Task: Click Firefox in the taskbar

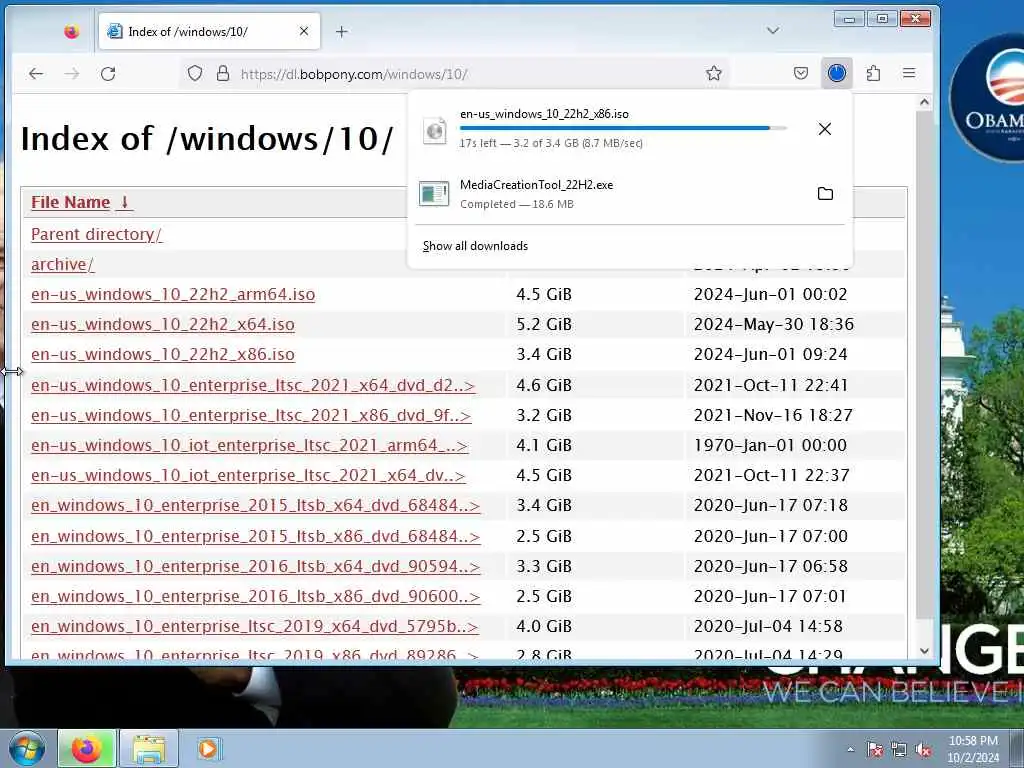Action: (x=88, y=748)
